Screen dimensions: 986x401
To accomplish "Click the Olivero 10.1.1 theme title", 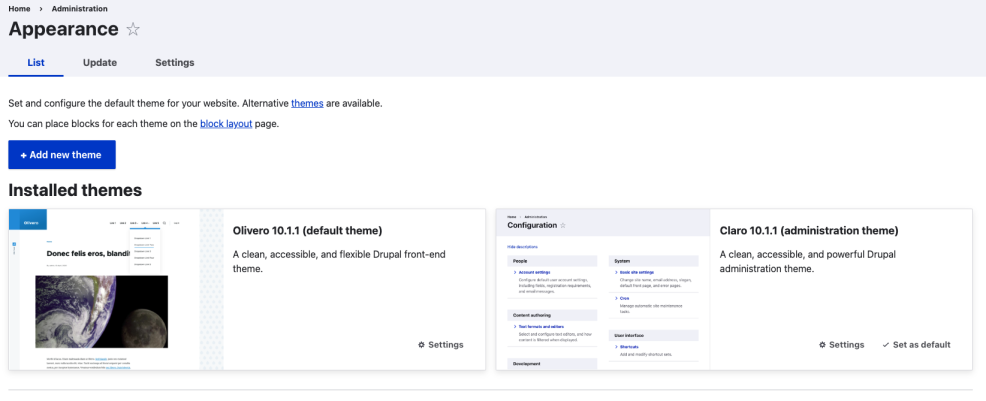I will [307, 231].
